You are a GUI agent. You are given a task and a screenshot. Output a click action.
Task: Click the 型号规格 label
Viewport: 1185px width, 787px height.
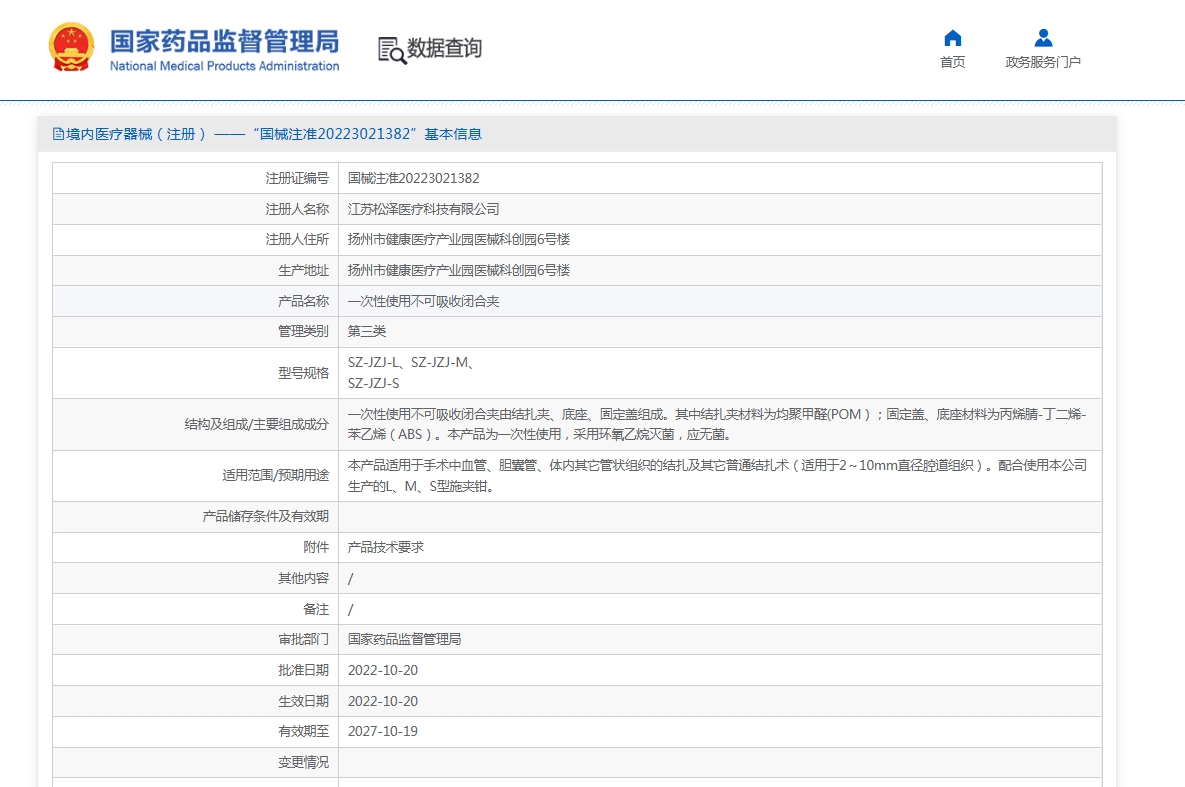[x=303, y=373]
